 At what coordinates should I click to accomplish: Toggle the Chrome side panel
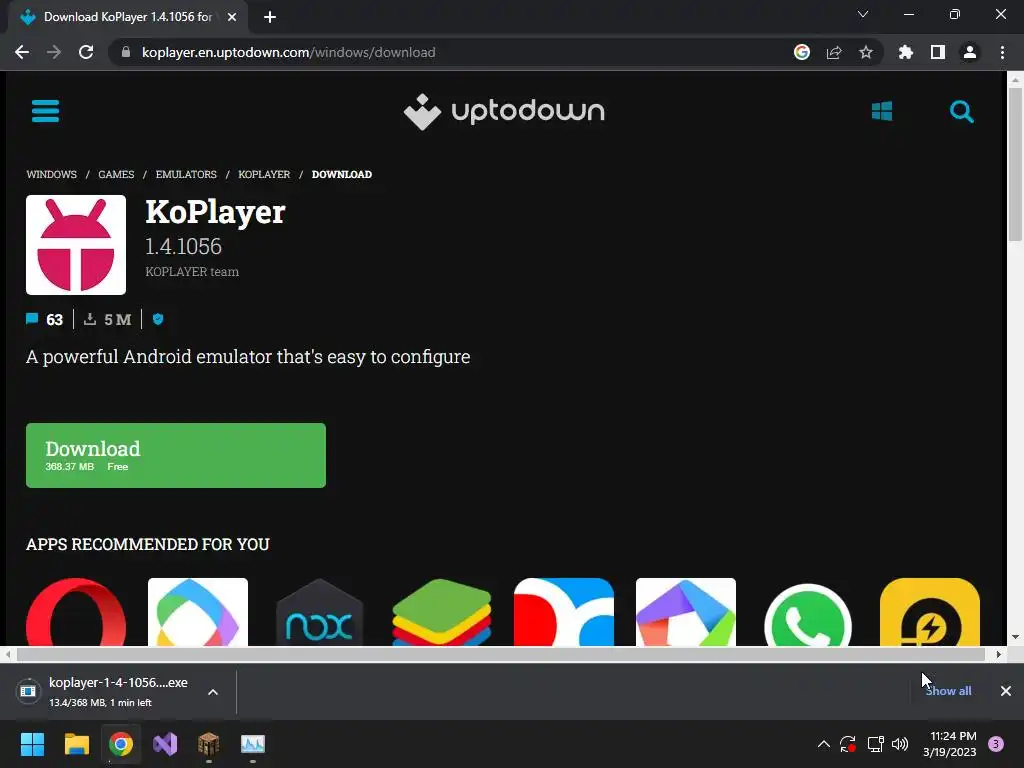point(937,52)
